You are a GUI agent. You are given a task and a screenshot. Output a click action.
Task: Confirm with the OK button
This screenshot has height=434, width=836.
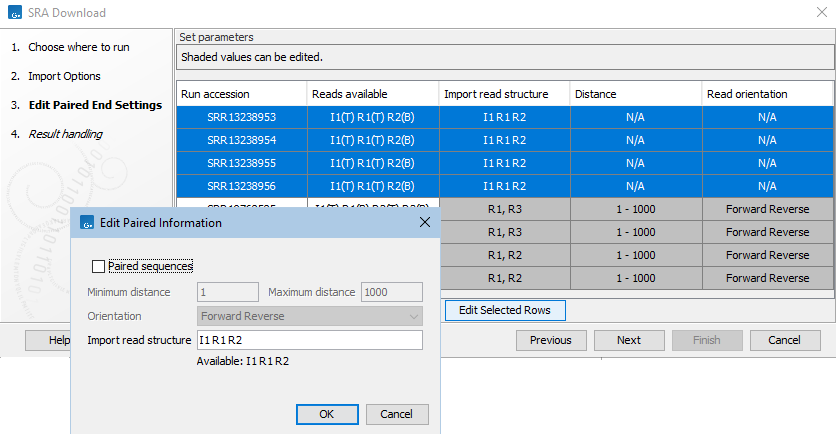point(326,414)
